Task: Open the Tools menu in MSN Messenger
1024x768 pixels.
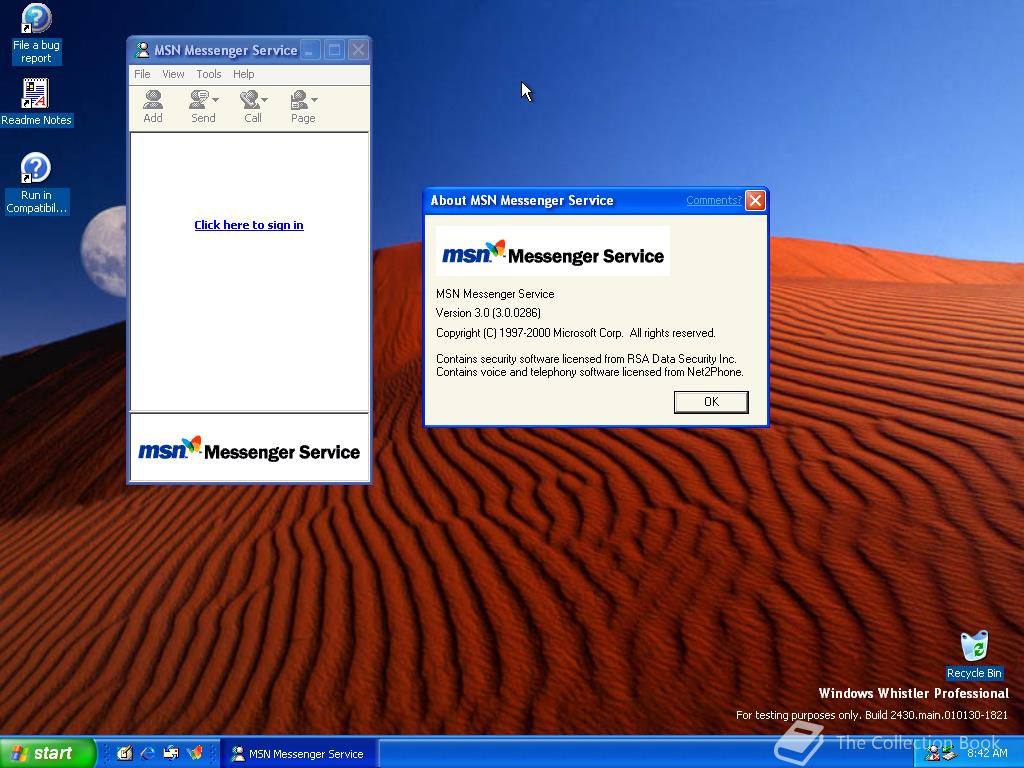Action: pos(209,74)
